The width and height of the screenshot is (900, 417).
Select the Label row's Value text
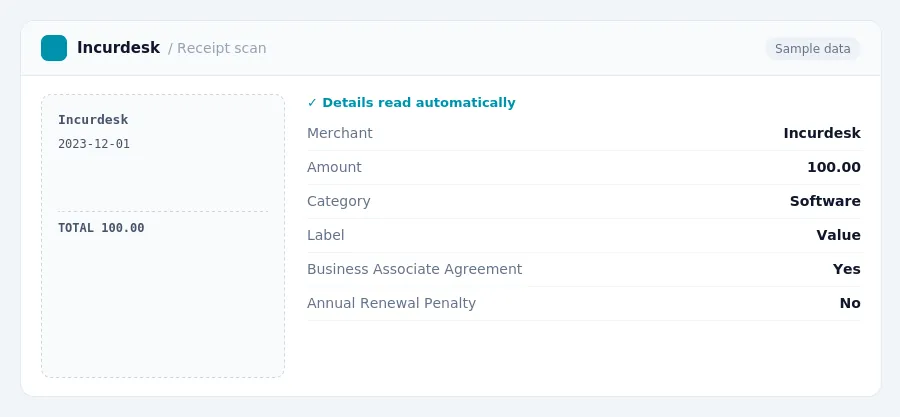[839, 235]
